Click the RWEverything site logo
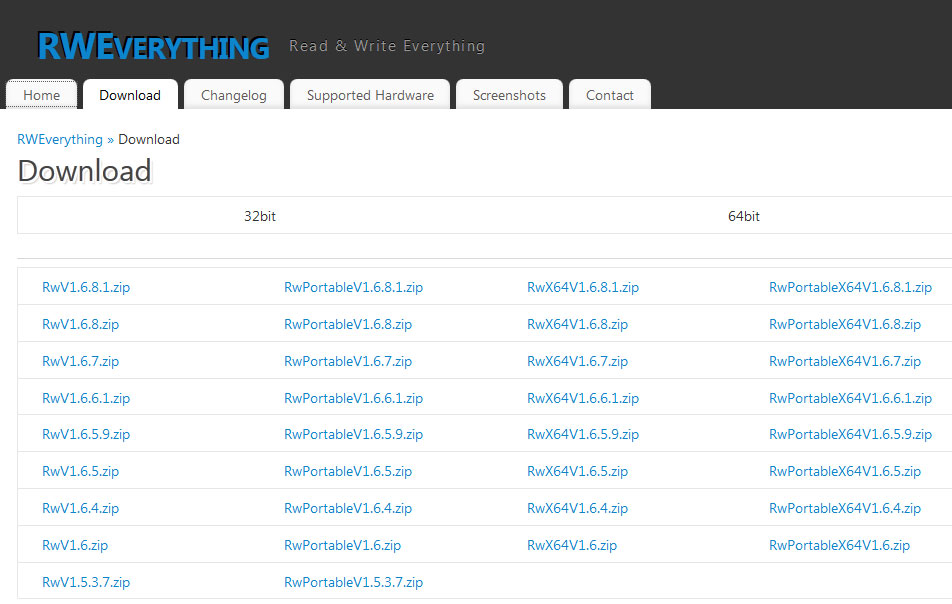952x604 pixels. pos(153,46)
